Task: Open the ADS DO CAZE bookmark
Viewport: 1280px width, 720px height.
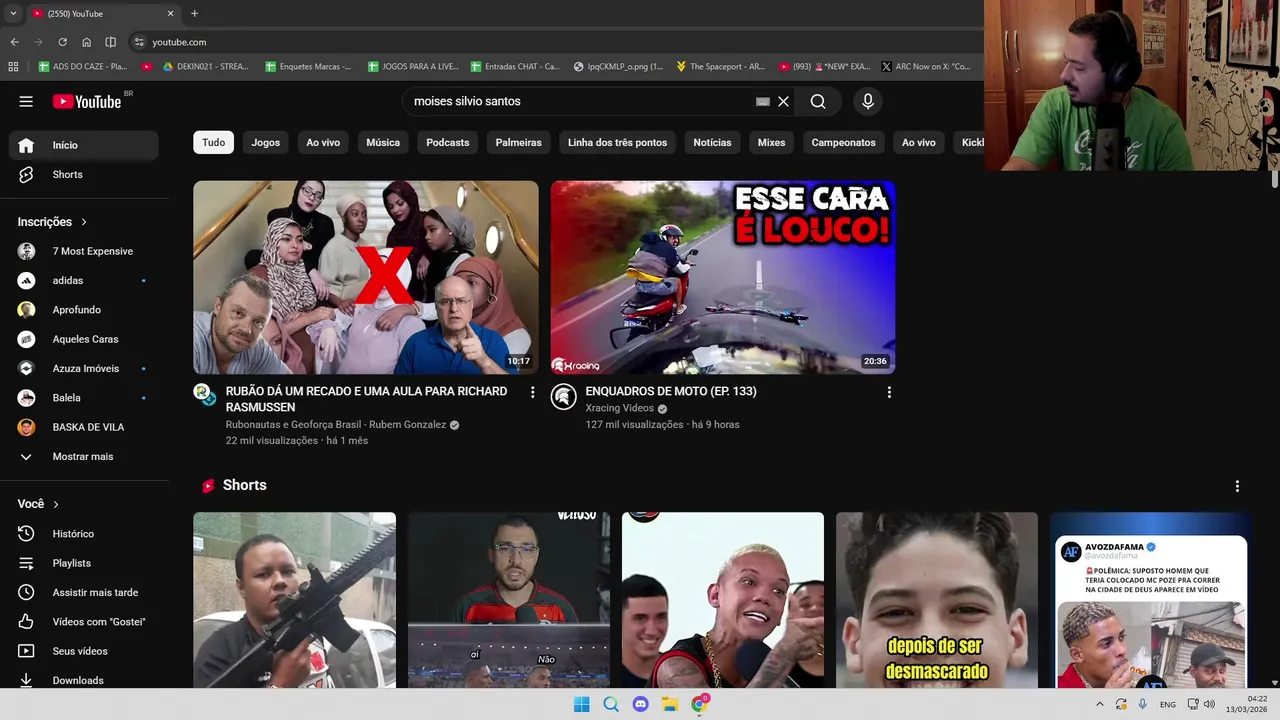Action: (x=82, y=66)
